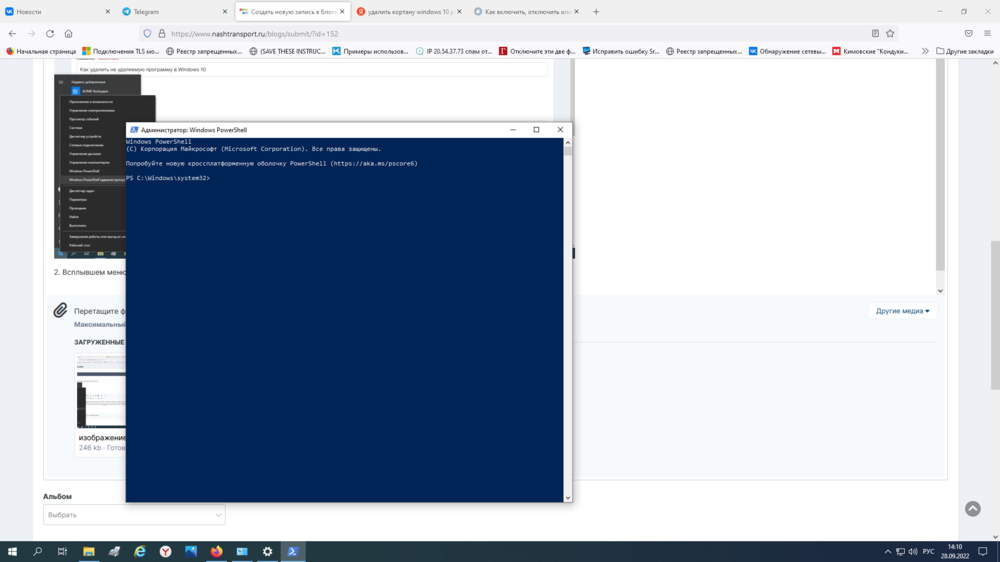1000x562 pixels.
Task: Open taskbar search magnifier
Action: (x=37, y=551)
